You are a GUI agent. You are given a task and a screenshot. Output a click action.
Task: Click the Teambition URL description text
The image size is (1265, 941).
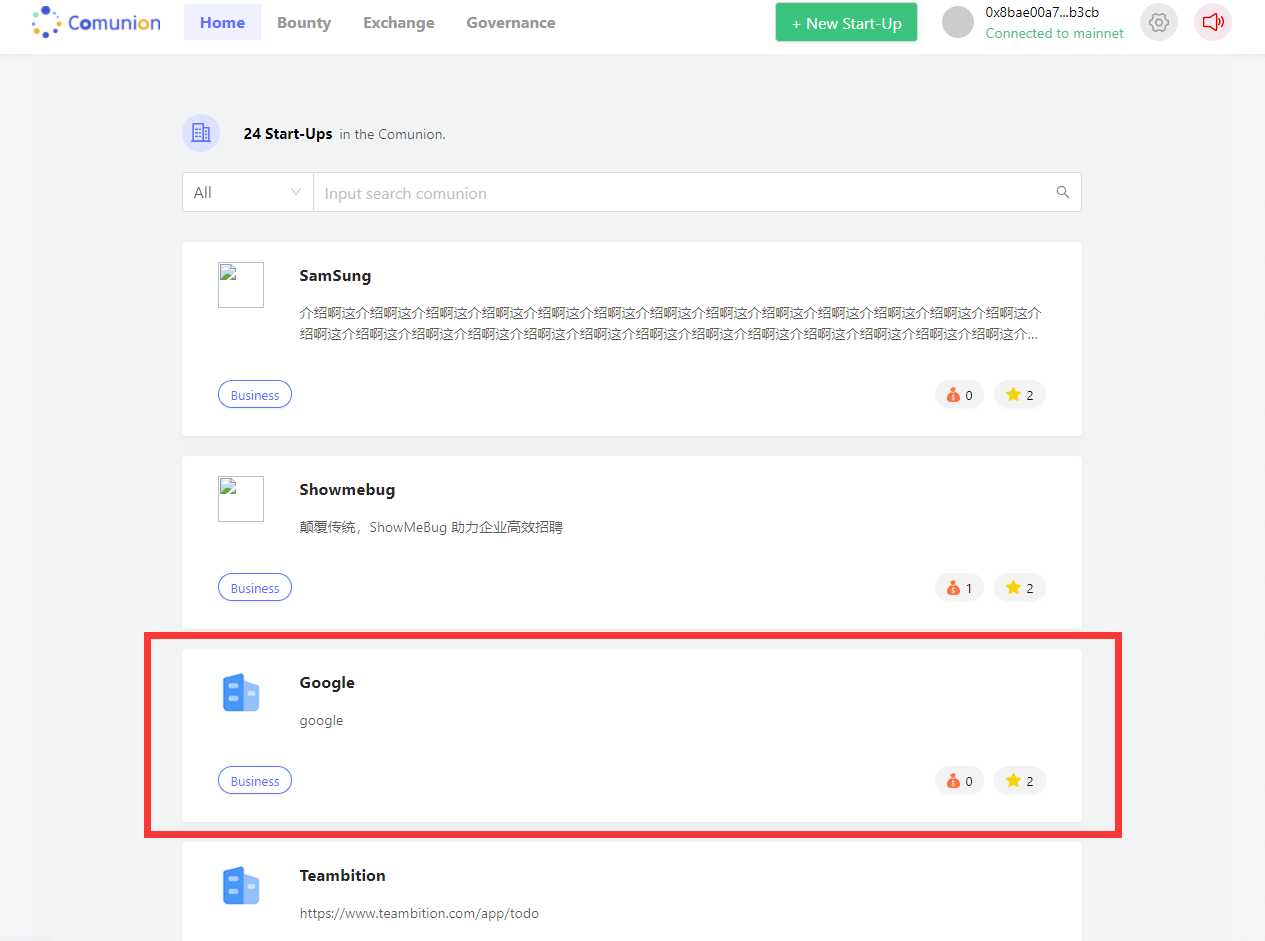click(x=419, y=913)
